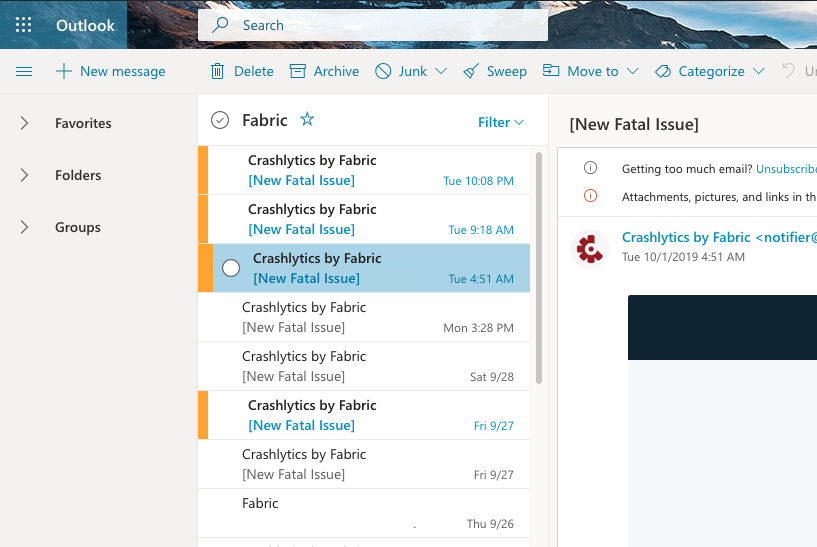Open the Mon 3:28 PM Crashlytics email
The image size is (817, 547).
[364, 317]
